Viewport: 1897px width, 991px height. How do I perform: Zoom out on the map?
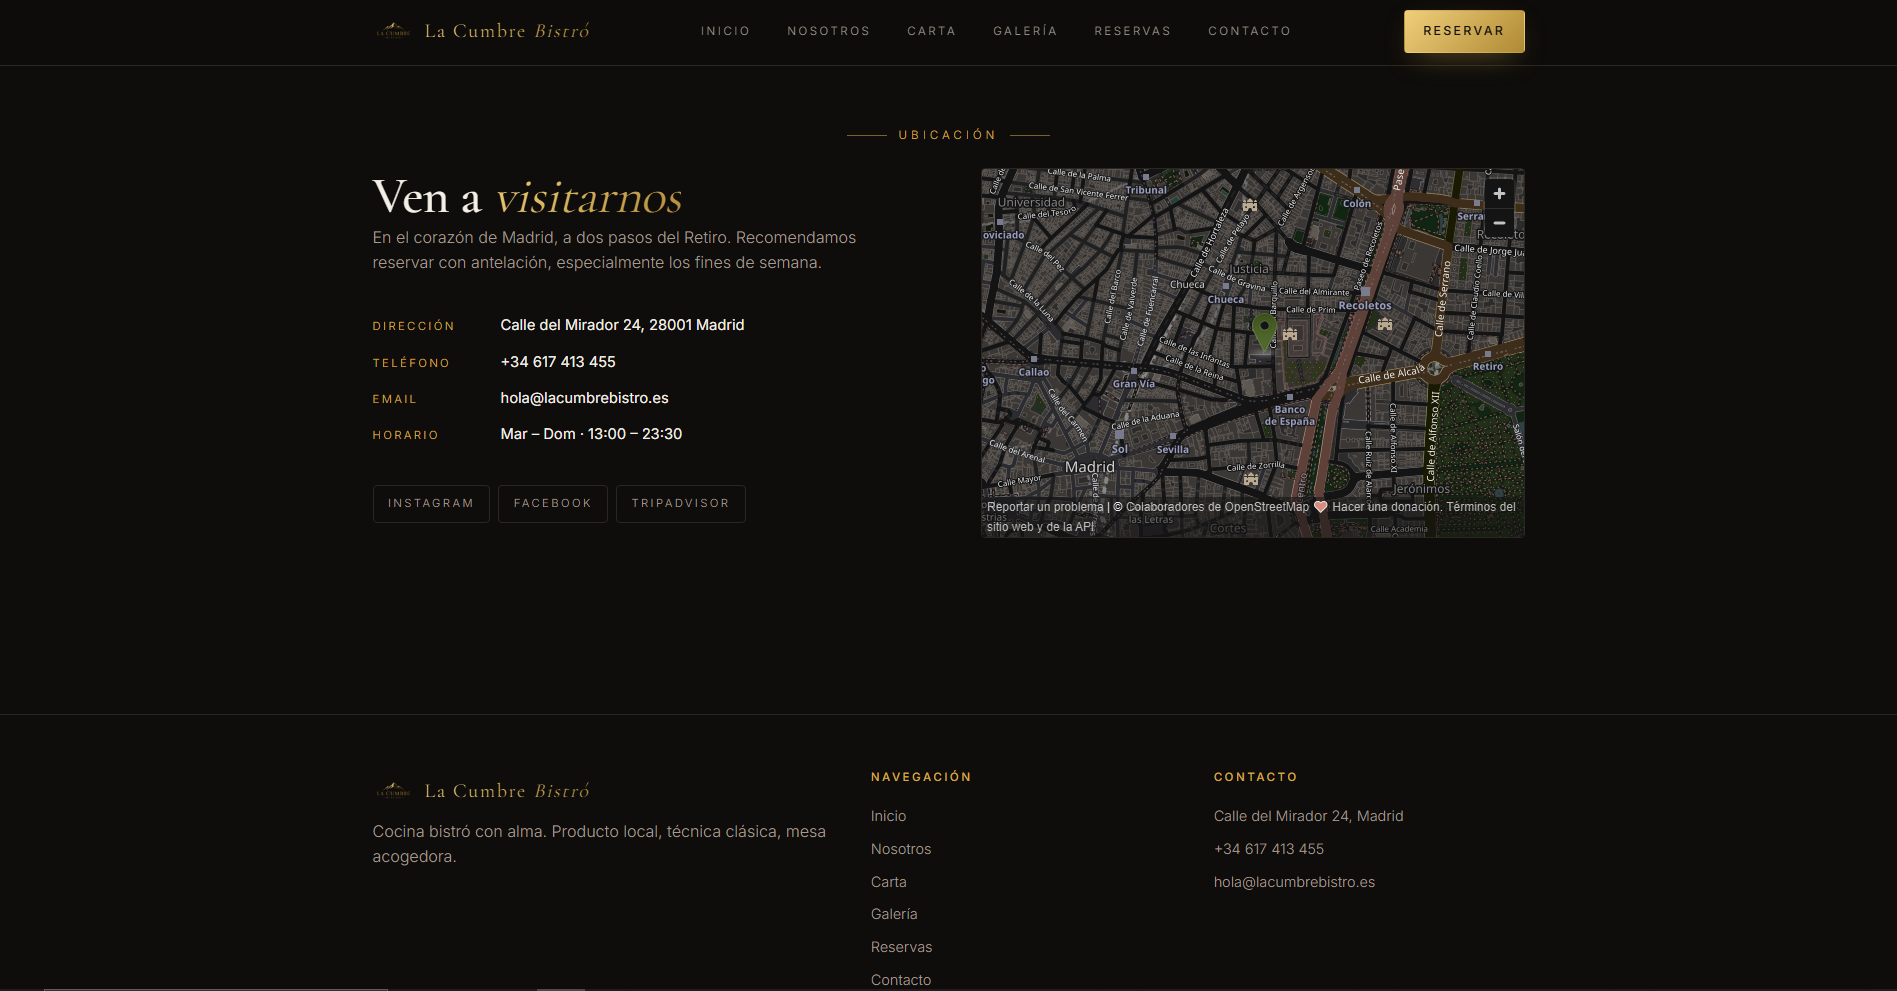1499,223
